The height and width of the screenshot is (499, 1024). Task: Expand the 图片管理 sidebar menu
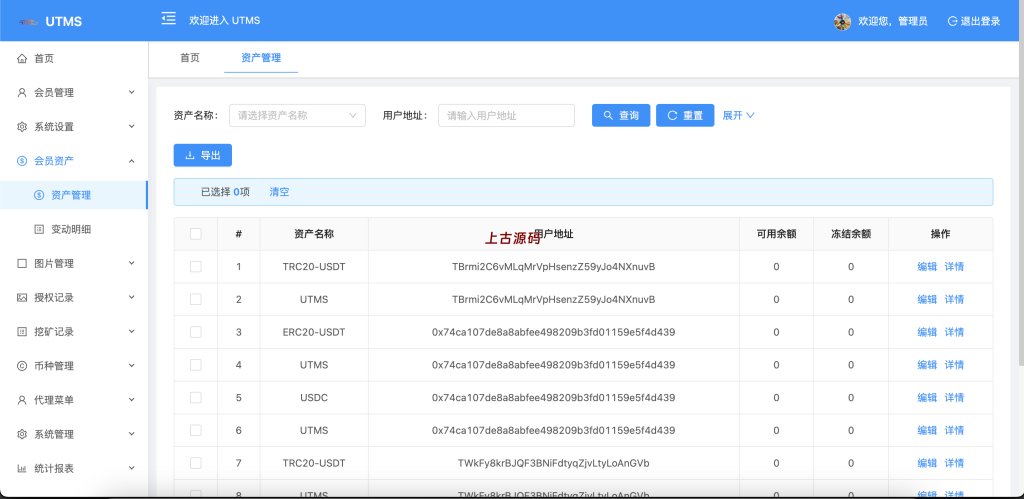tap(131, 263)
